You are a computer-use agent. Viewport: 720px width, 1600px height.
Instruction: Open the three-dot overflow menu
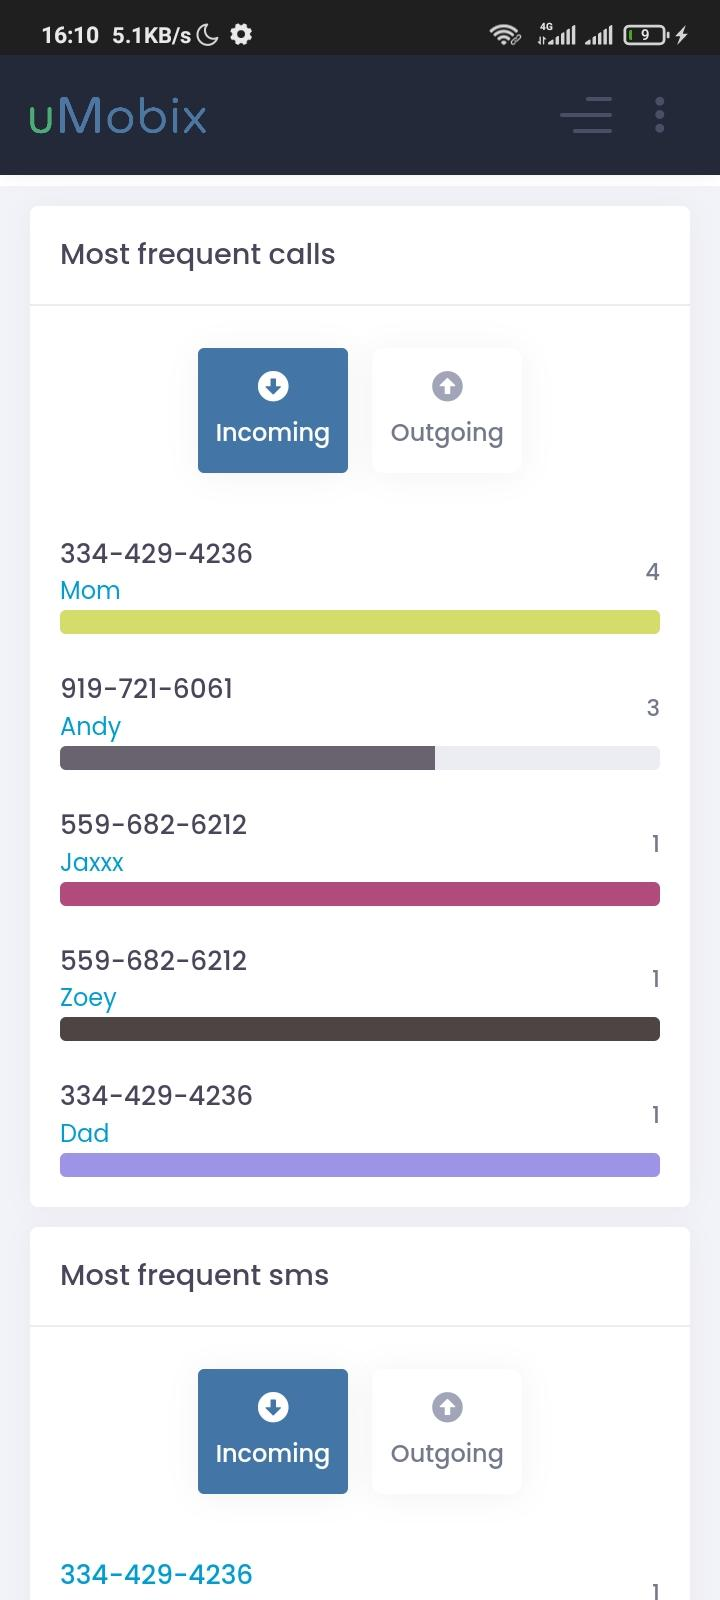[660, 114]
